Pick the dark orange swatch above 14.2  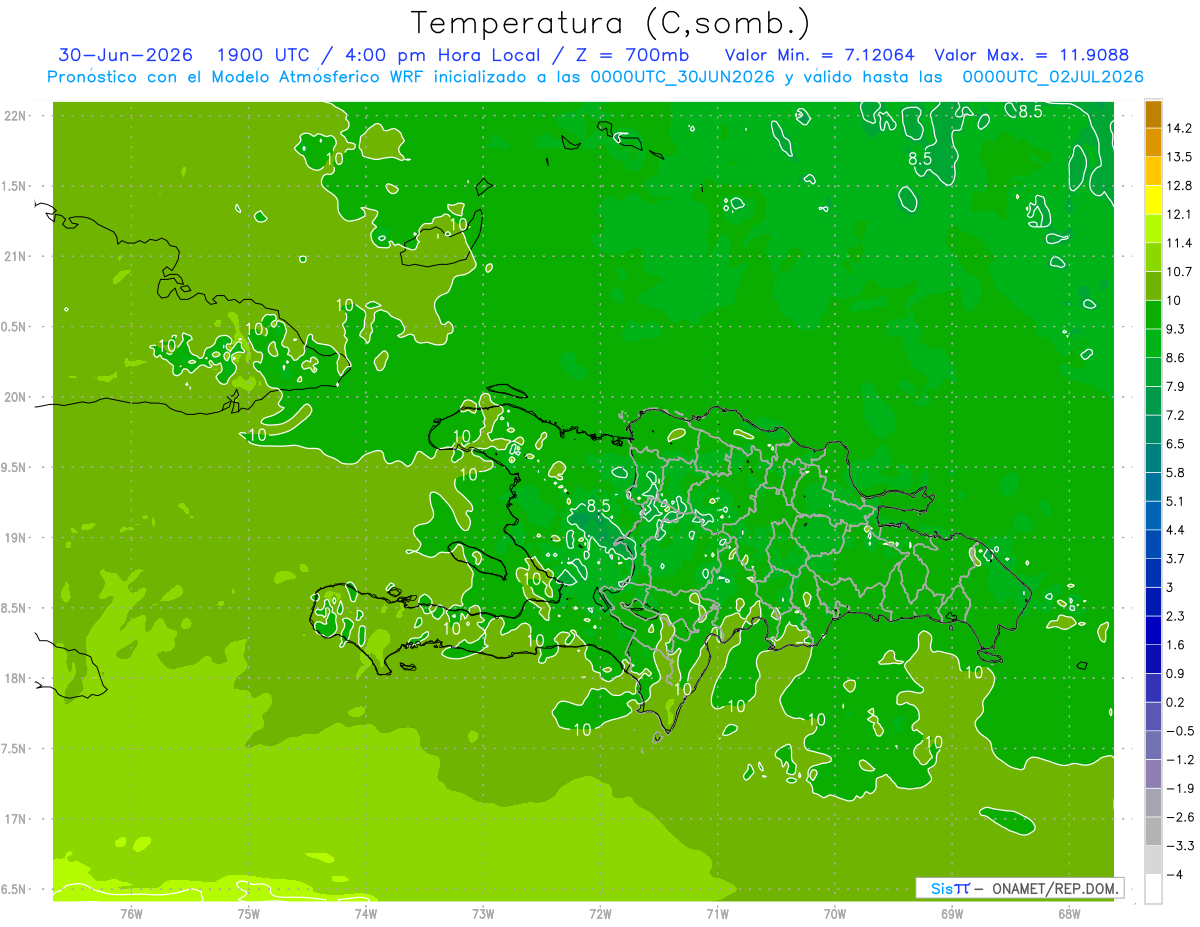tap(1153, 115)
